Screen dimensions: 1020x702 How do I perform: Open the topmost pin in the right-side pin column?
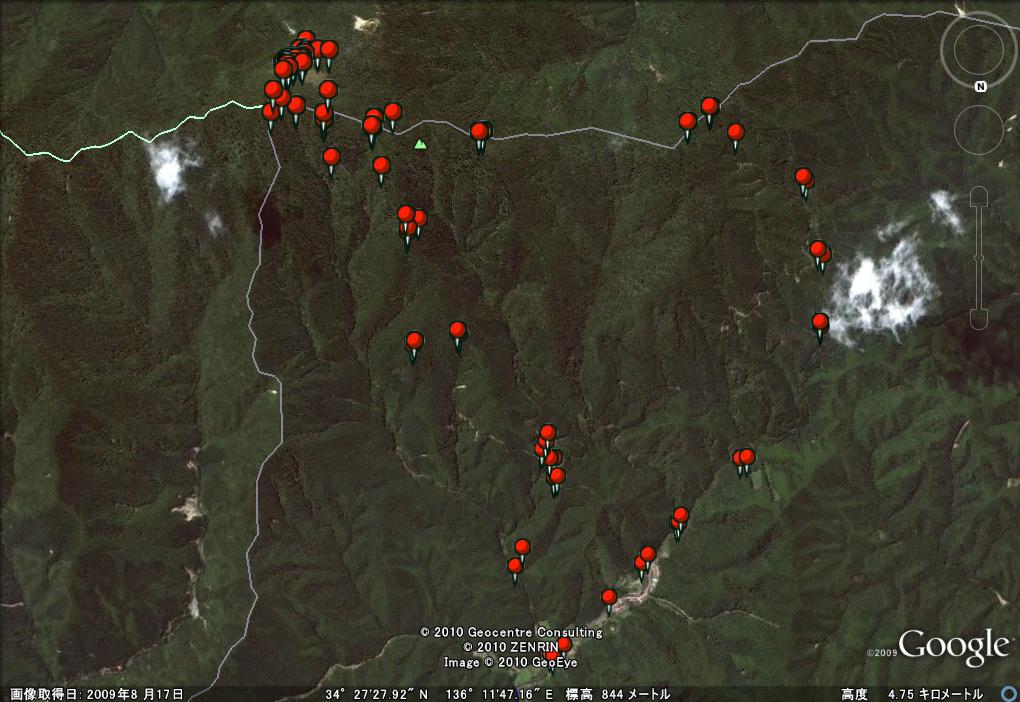[803, 177]
